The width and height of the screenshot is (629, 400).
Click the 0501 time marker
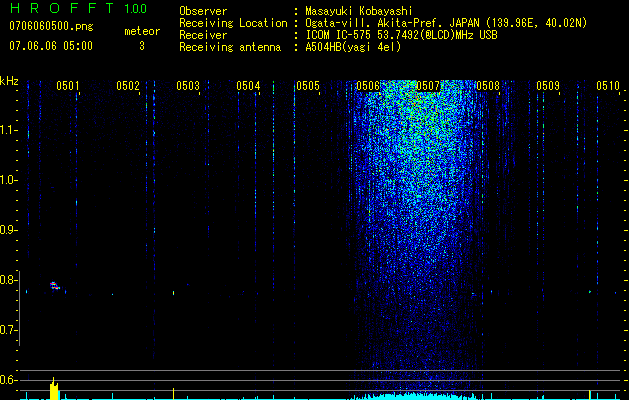67,86
